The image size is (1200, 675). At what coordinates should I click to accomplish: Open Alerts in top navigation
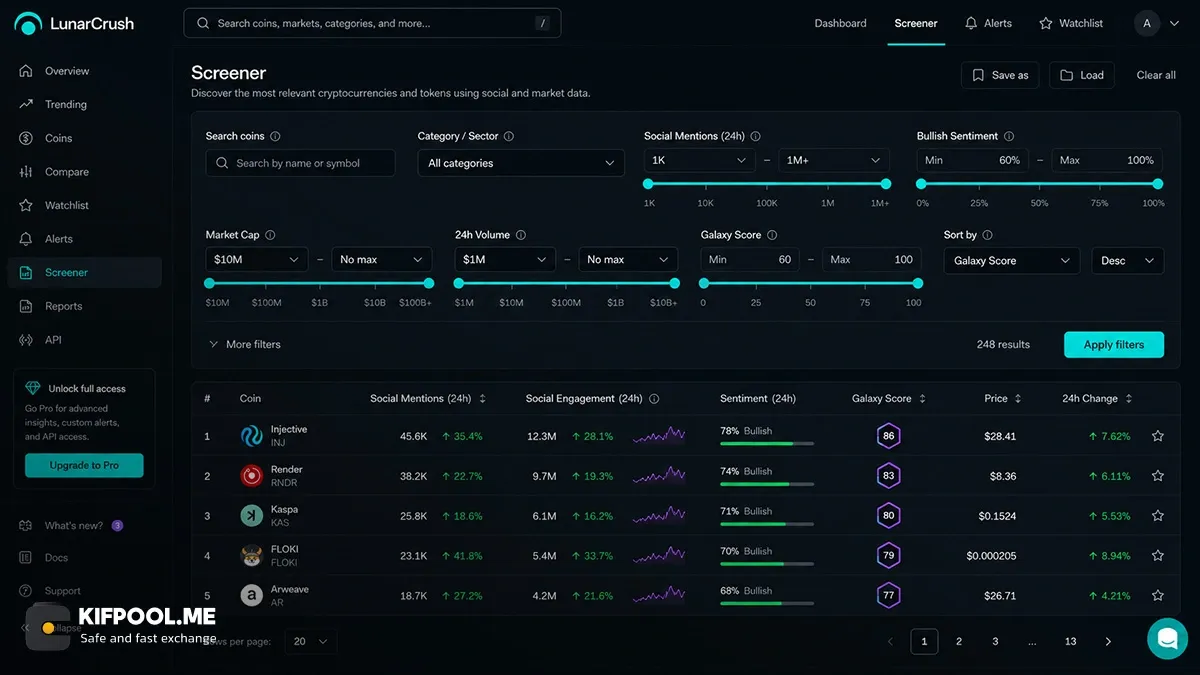pyautogui.click(x=987, y=23)
